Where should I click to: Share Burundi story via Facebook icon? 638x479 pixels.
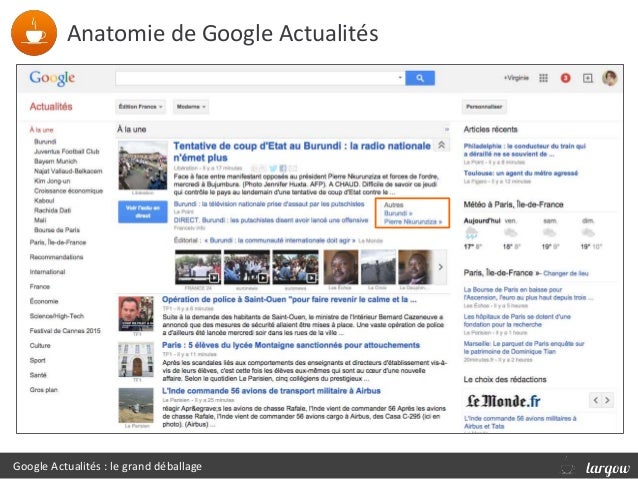pos(283,168)
